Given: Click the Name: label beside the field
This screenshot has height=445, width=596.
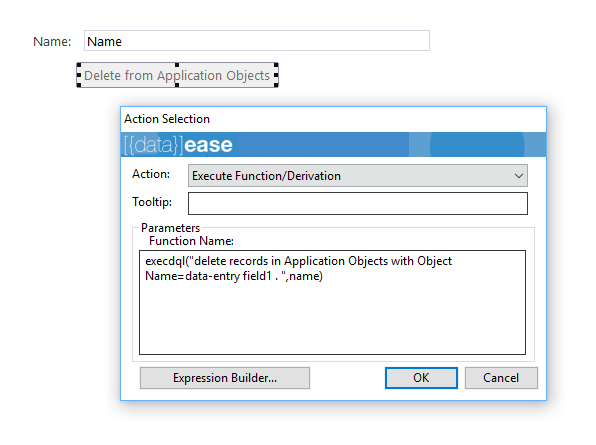Looking at the screenshot, I should [x=52, y=41].
